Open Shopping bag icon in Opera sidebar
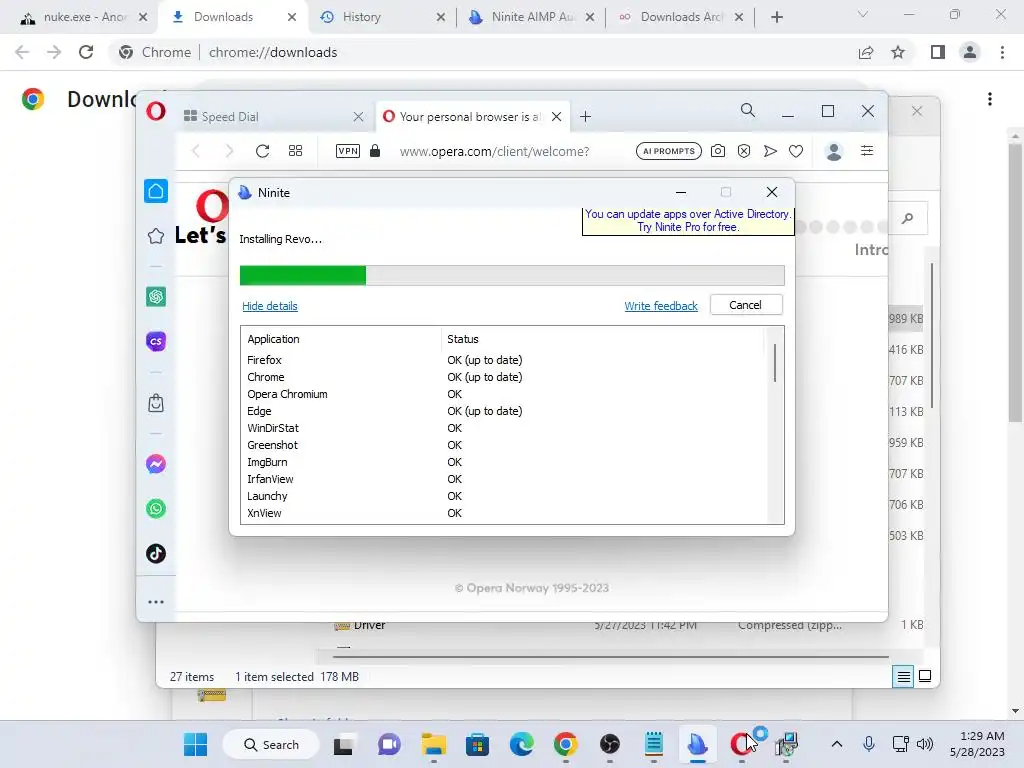The width and height of the screenshot is (1024, 768). tap(156, 403)
